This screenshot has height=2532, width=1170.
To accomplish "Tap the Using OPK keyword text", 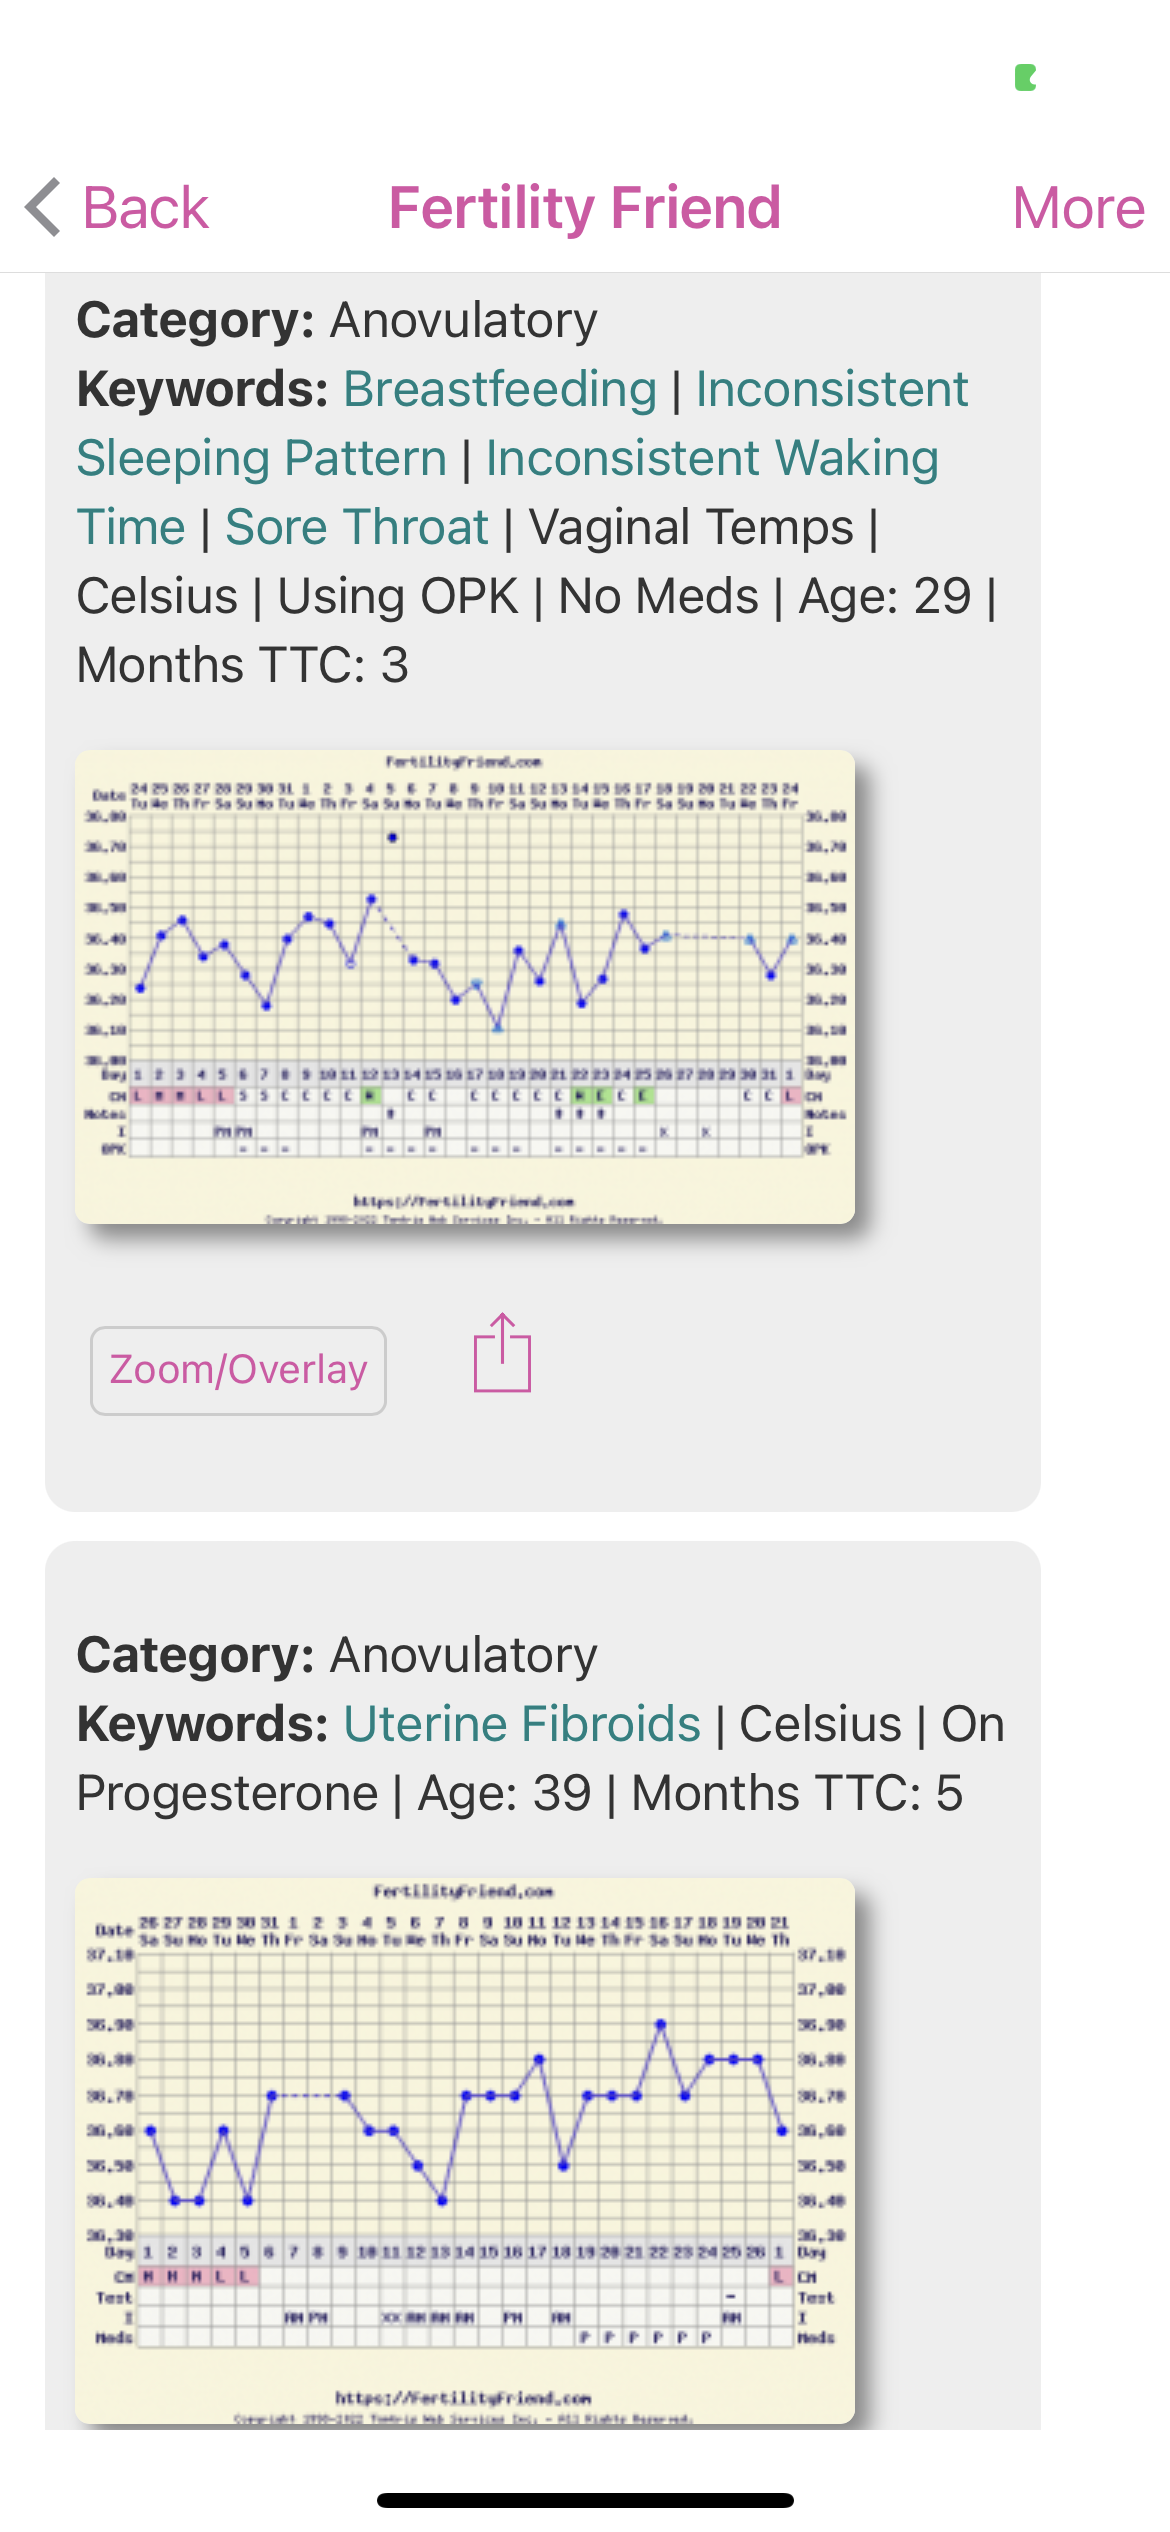I will tap(397, 596).
